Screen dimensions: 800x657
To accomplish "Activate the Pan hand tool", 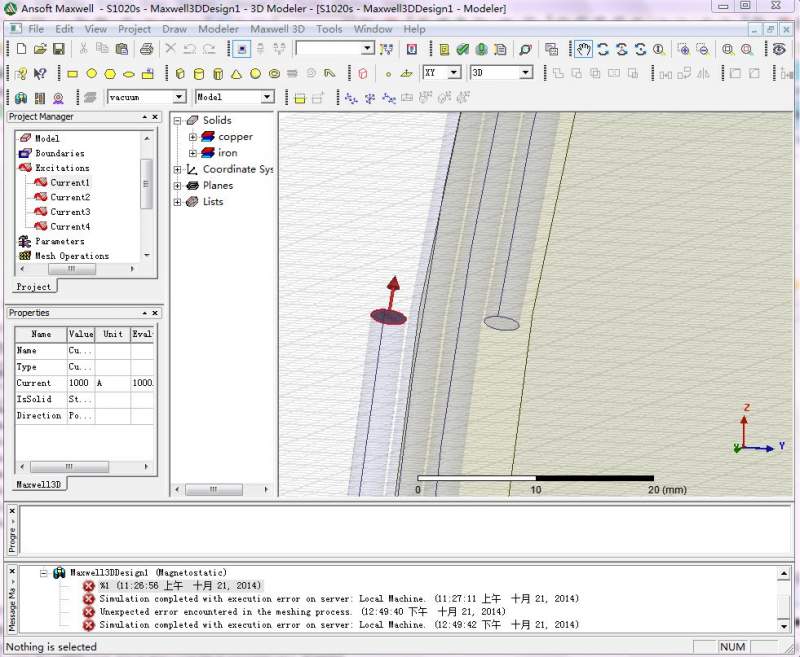I will coord(583,49).
